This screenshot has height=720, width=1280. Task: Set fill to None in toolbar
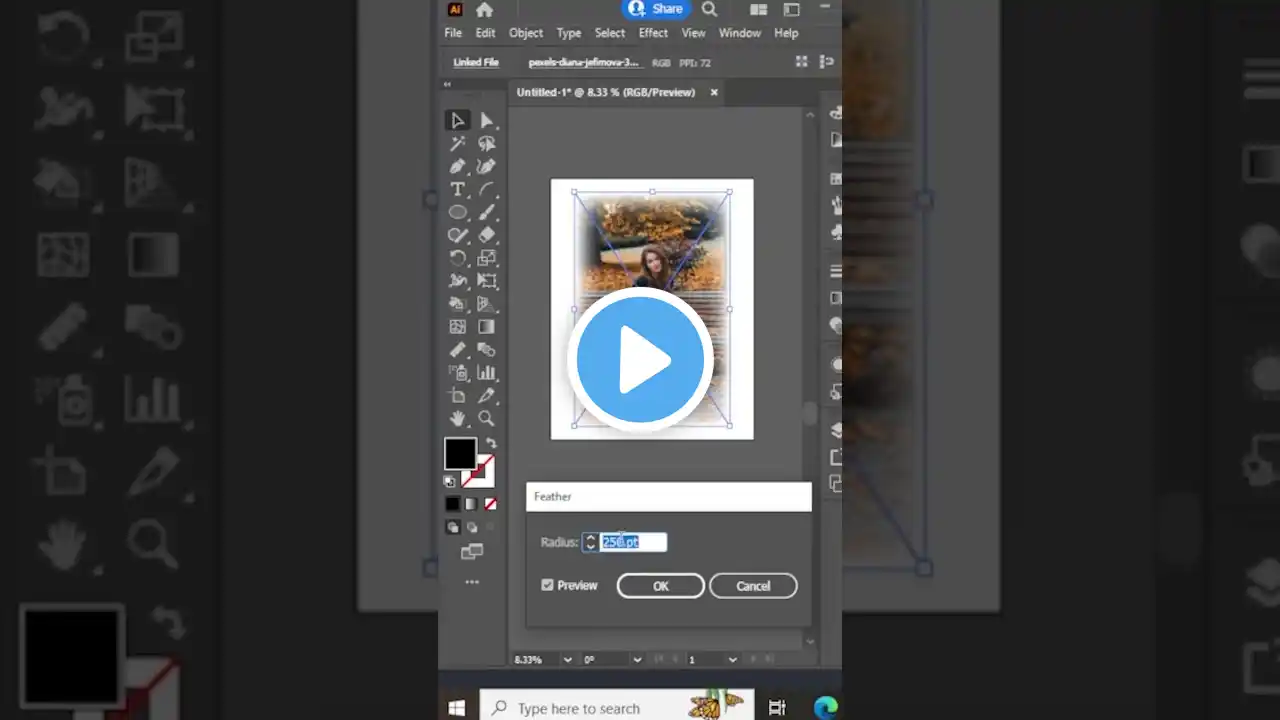point(490,504)
